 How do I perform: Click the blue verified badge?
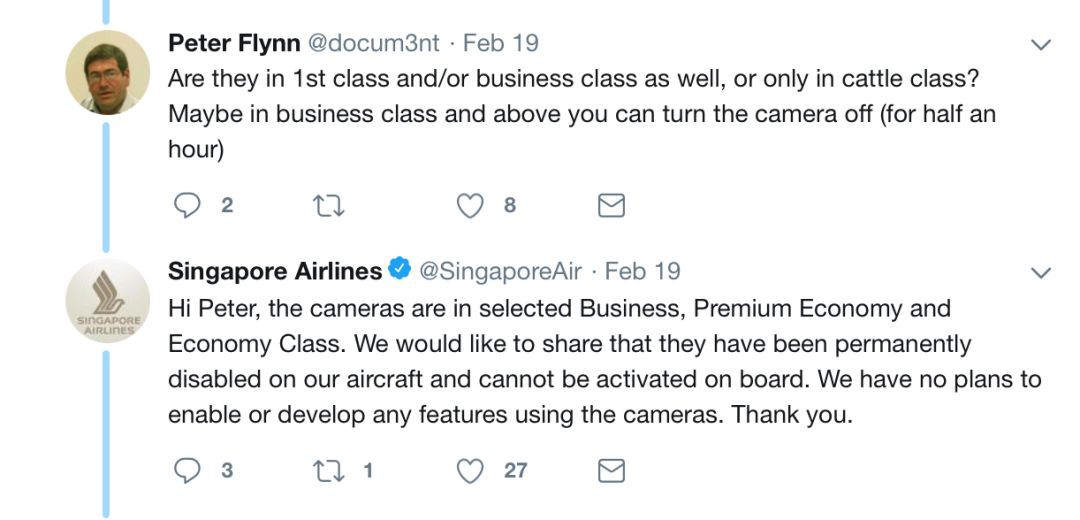400,270
